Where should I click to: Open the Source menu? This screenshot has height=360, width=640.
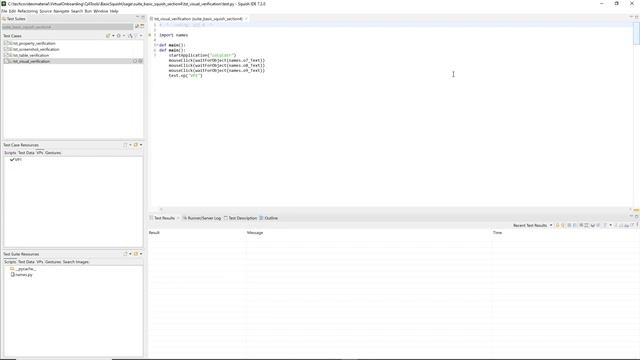[45, 11]
